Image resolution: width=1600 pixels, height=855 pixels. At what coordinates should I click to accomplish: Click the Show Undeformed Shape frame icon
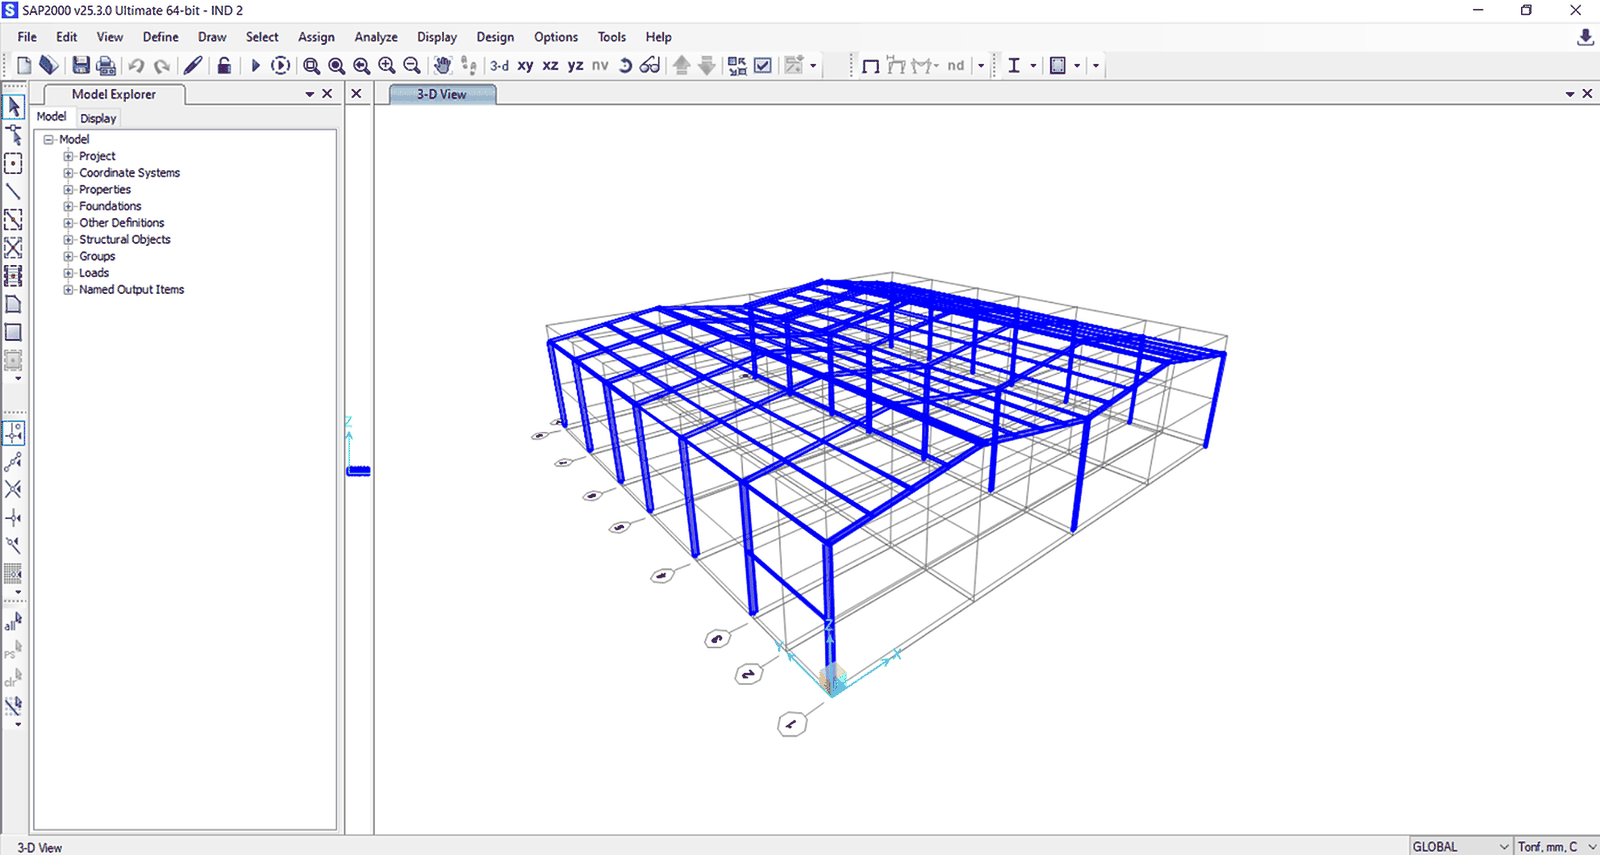[871, 65]
